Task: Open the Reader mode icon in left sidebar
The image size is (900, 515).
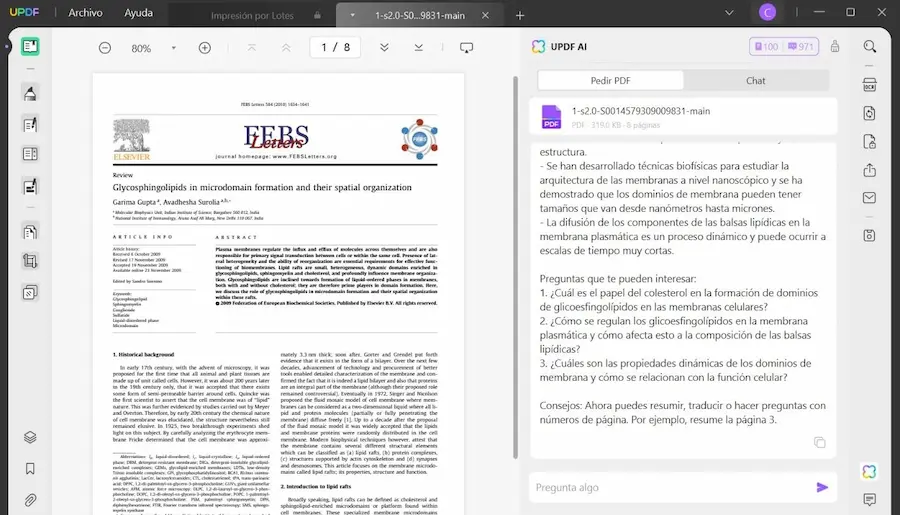Action: (30, 47)
